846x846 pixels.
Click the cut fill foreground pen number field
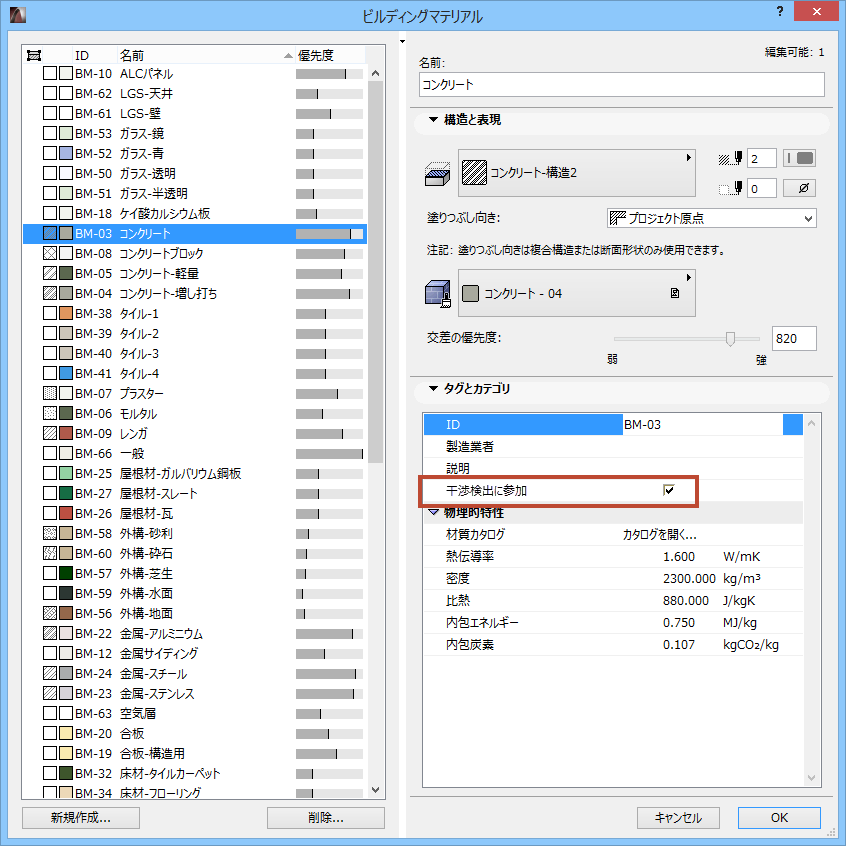click(762, 159)
